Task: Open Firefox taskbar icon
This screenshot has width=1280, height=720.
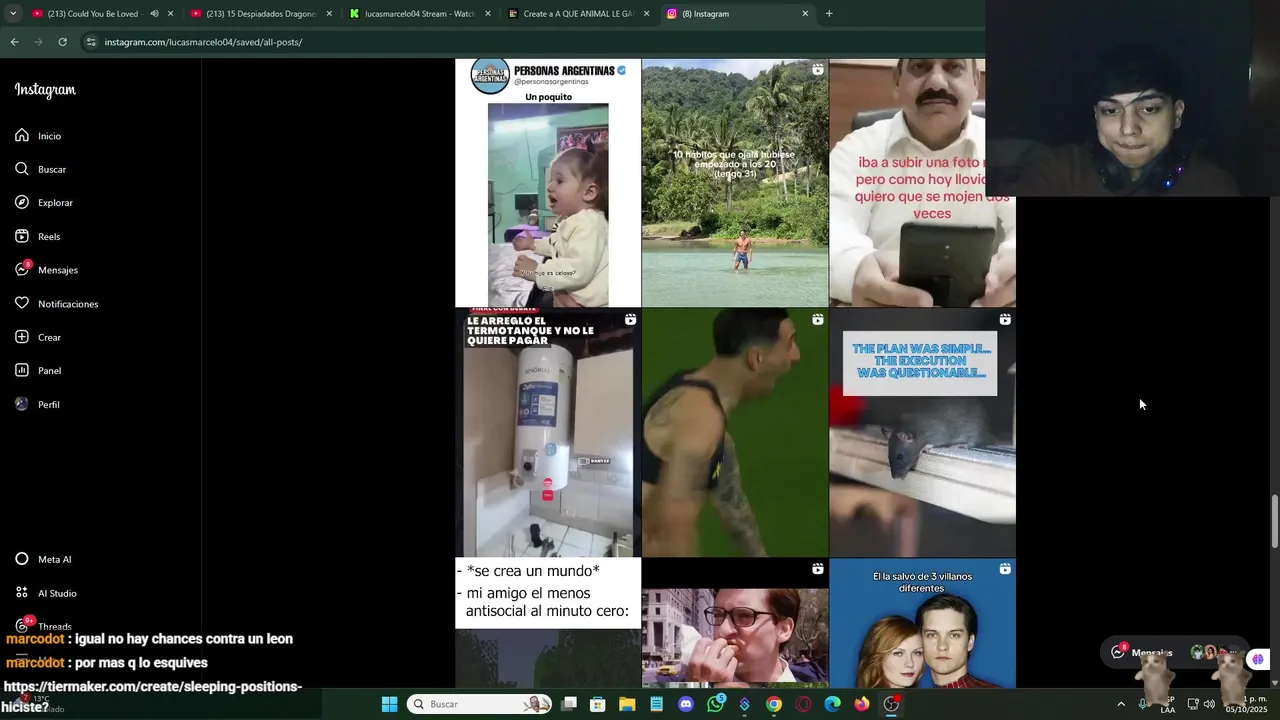Action: (862, 704)
